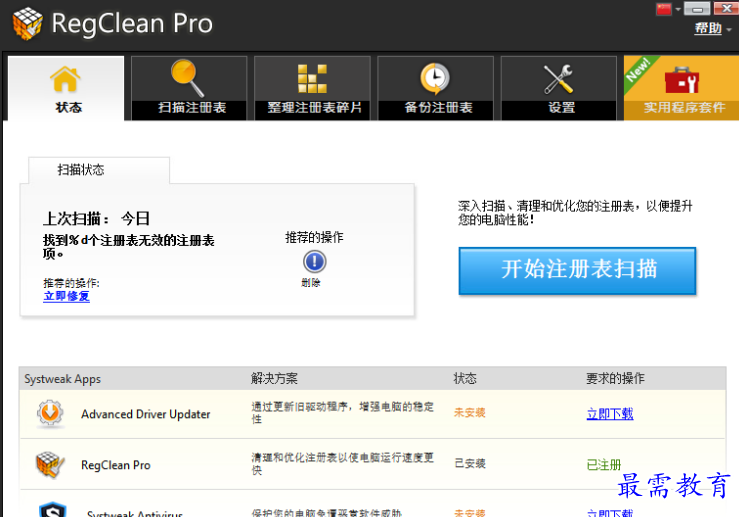Click the 立即修复 link
The width and height of the screenshot is (739, 517).
tap(66, 296)
